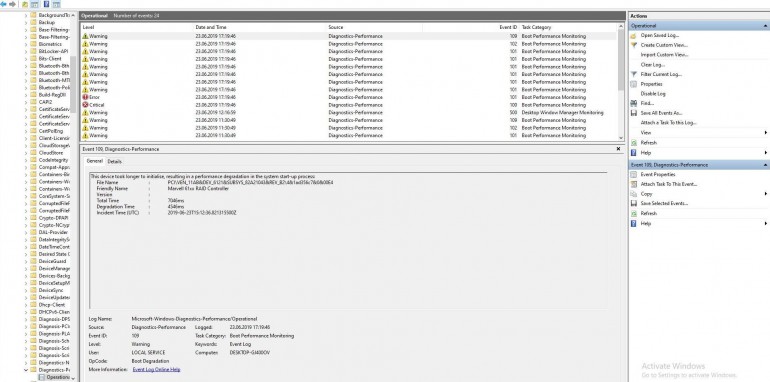
Task: Click the Back arrow in the toolbar
Action: [3, 4]
